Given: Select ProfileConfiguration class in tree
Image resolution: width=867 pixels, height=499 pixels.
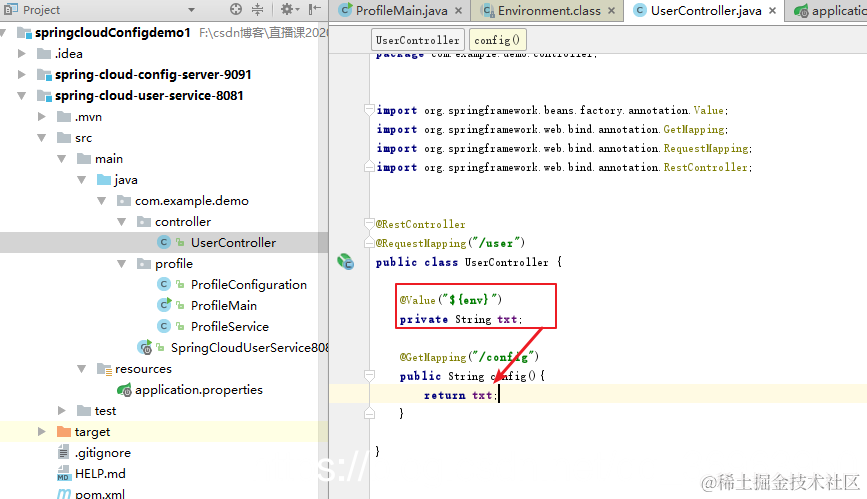Looking at the screenshot, I should tap(248, 285).
